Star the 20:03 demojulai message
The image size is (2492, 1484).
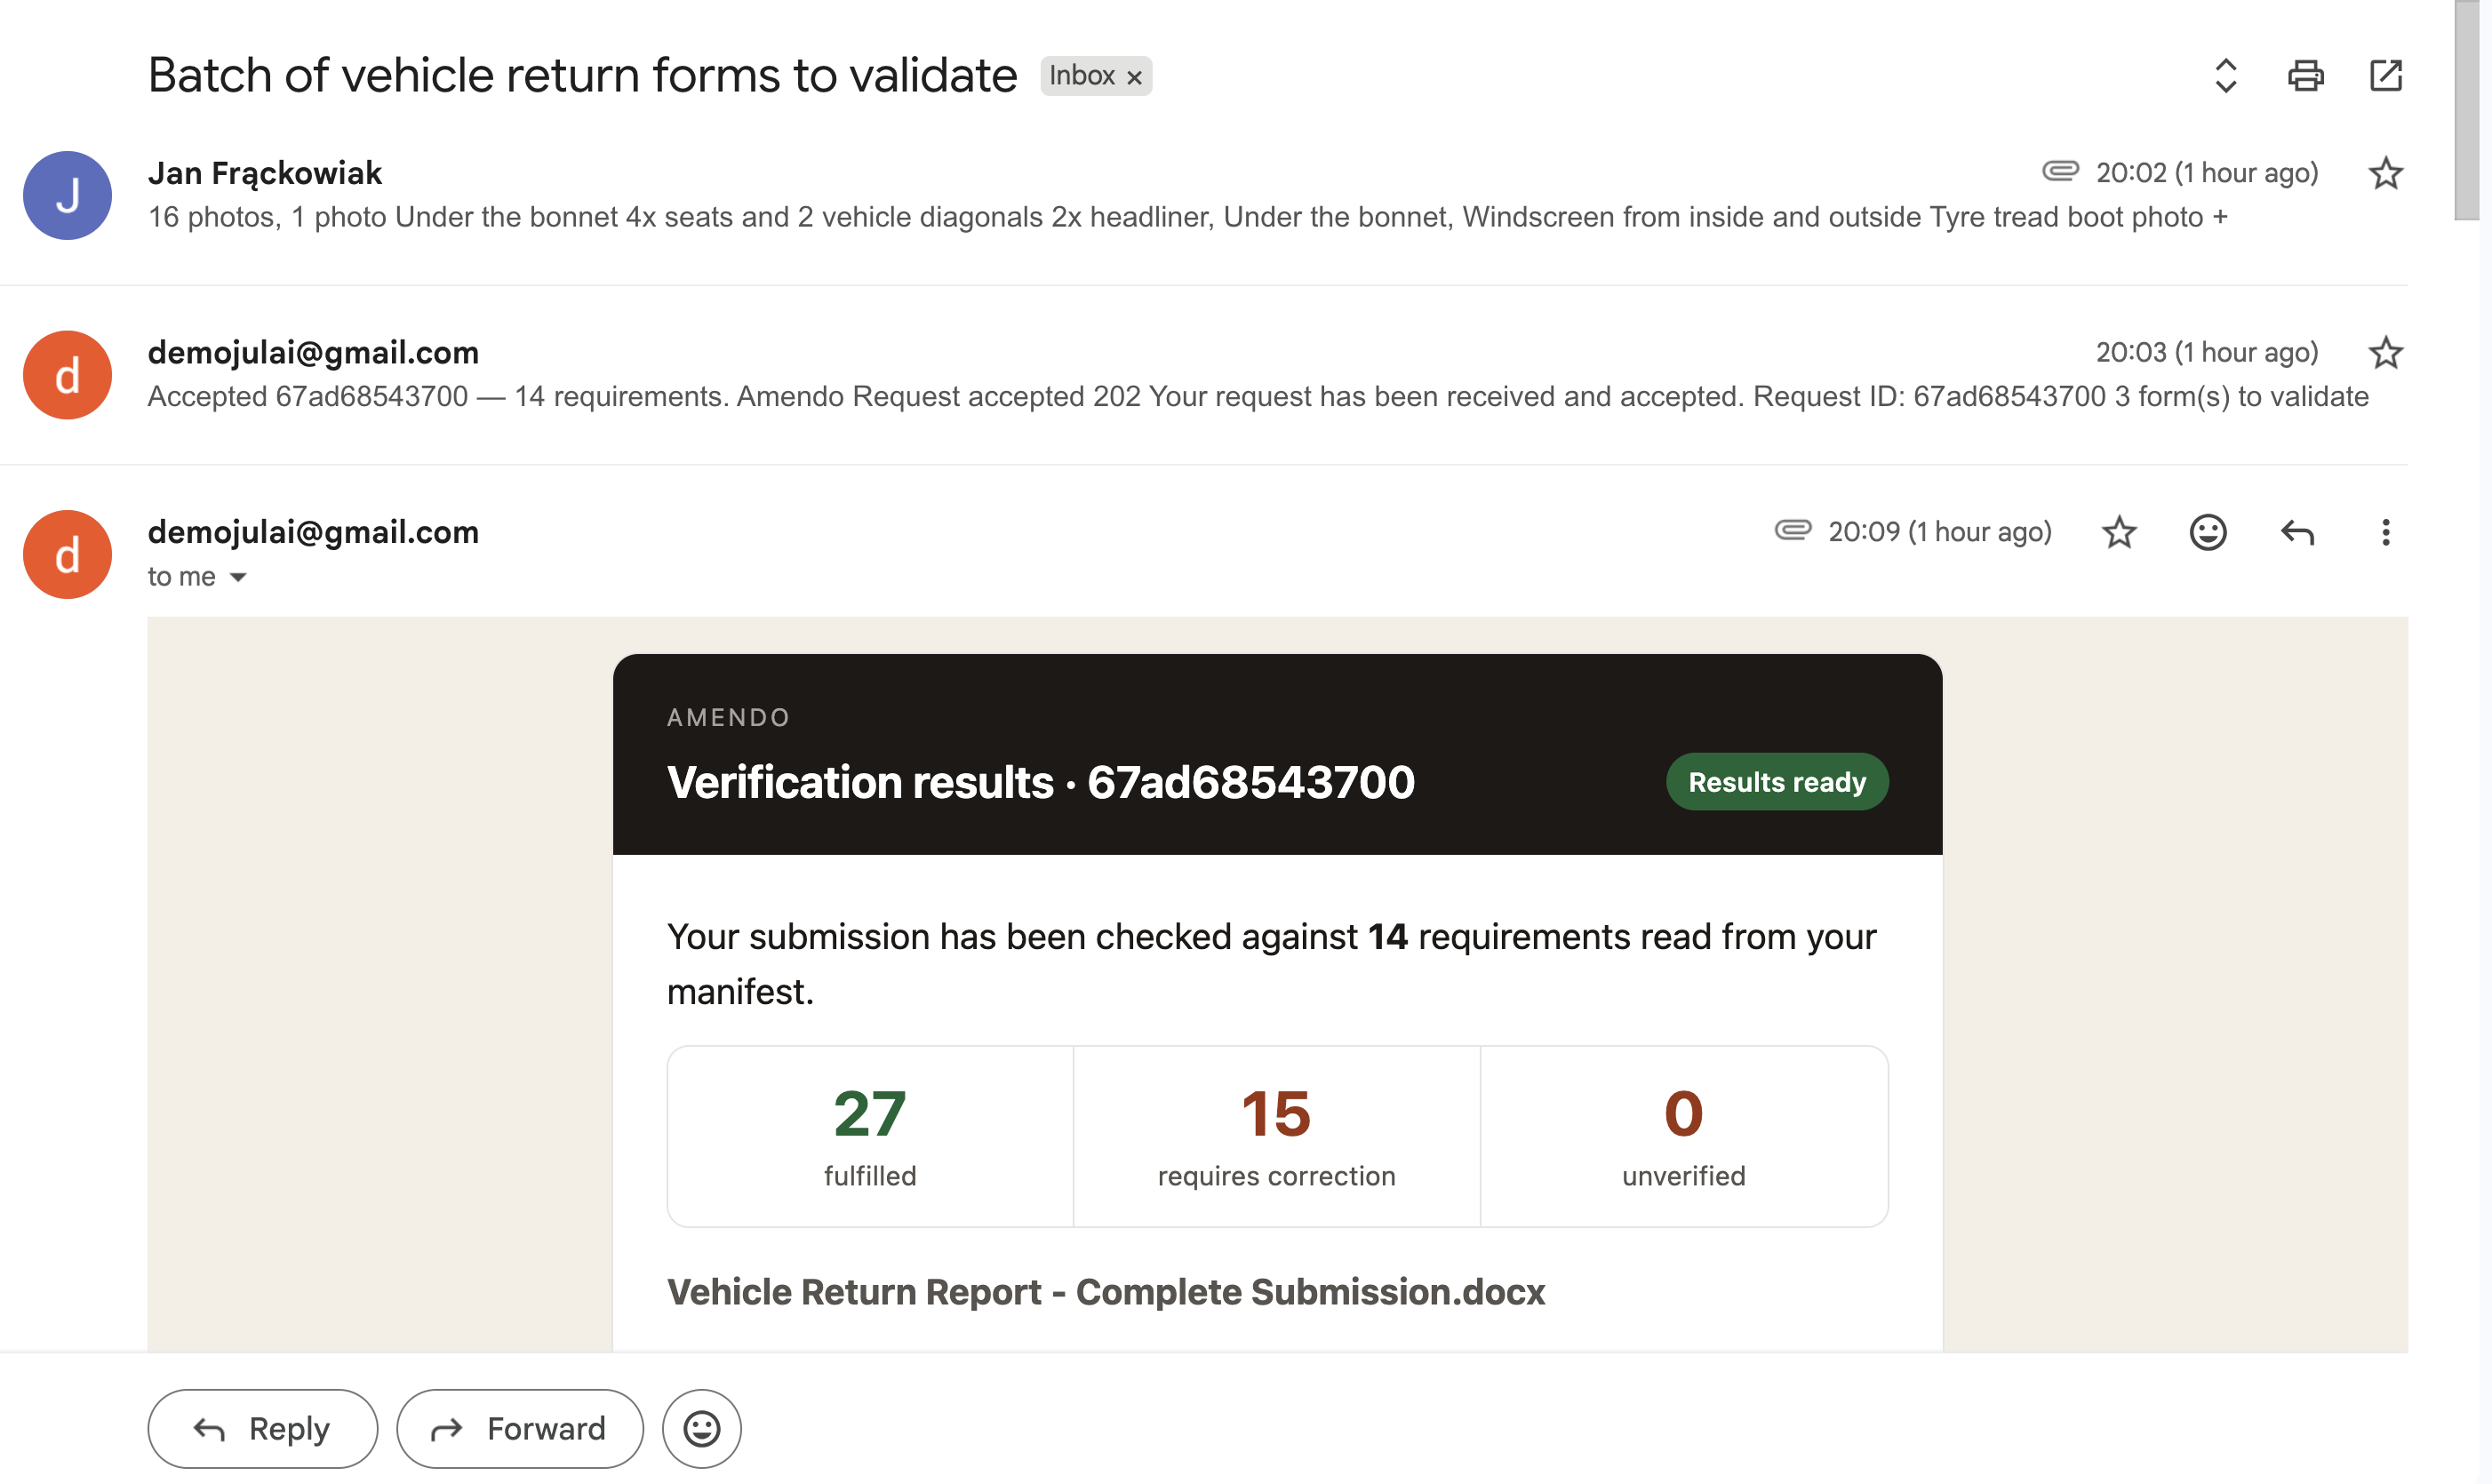click(x=2386, y=353)
